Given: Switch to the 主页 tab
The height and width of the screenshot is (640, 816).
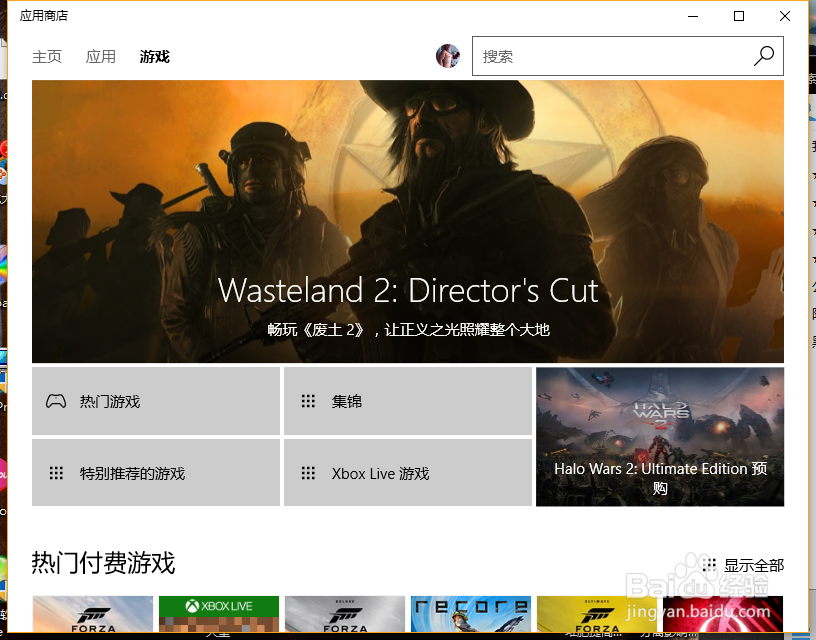Looking at the screenshot, I should [47, 56].
